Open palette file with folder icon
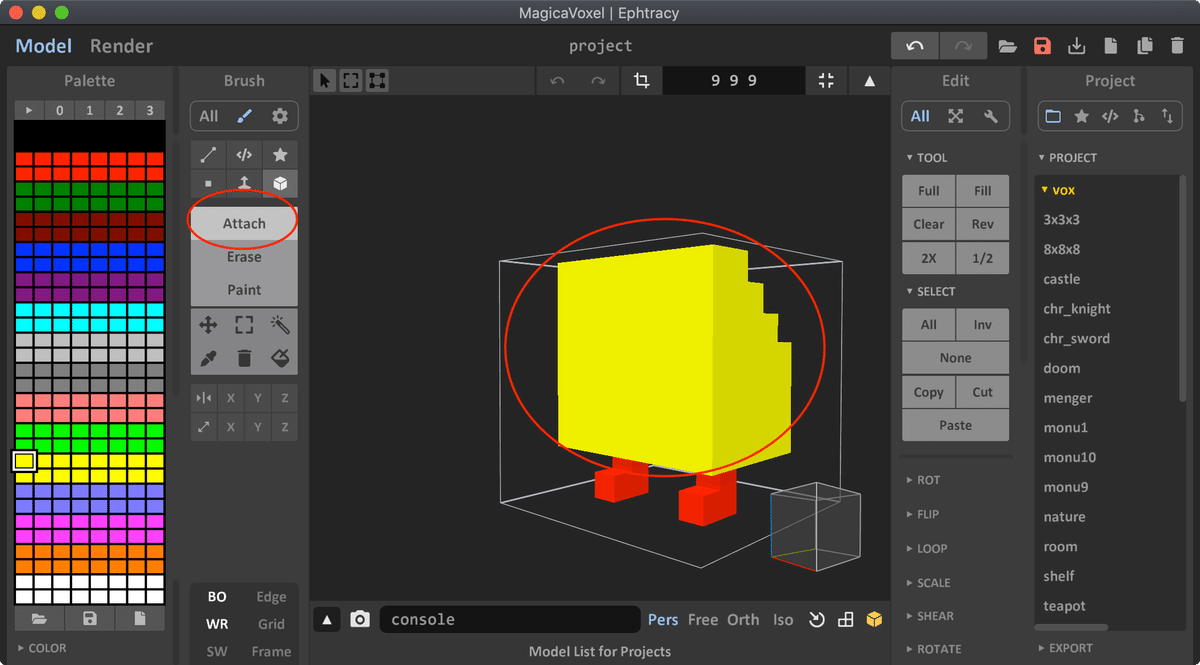 tap(39, 619)
